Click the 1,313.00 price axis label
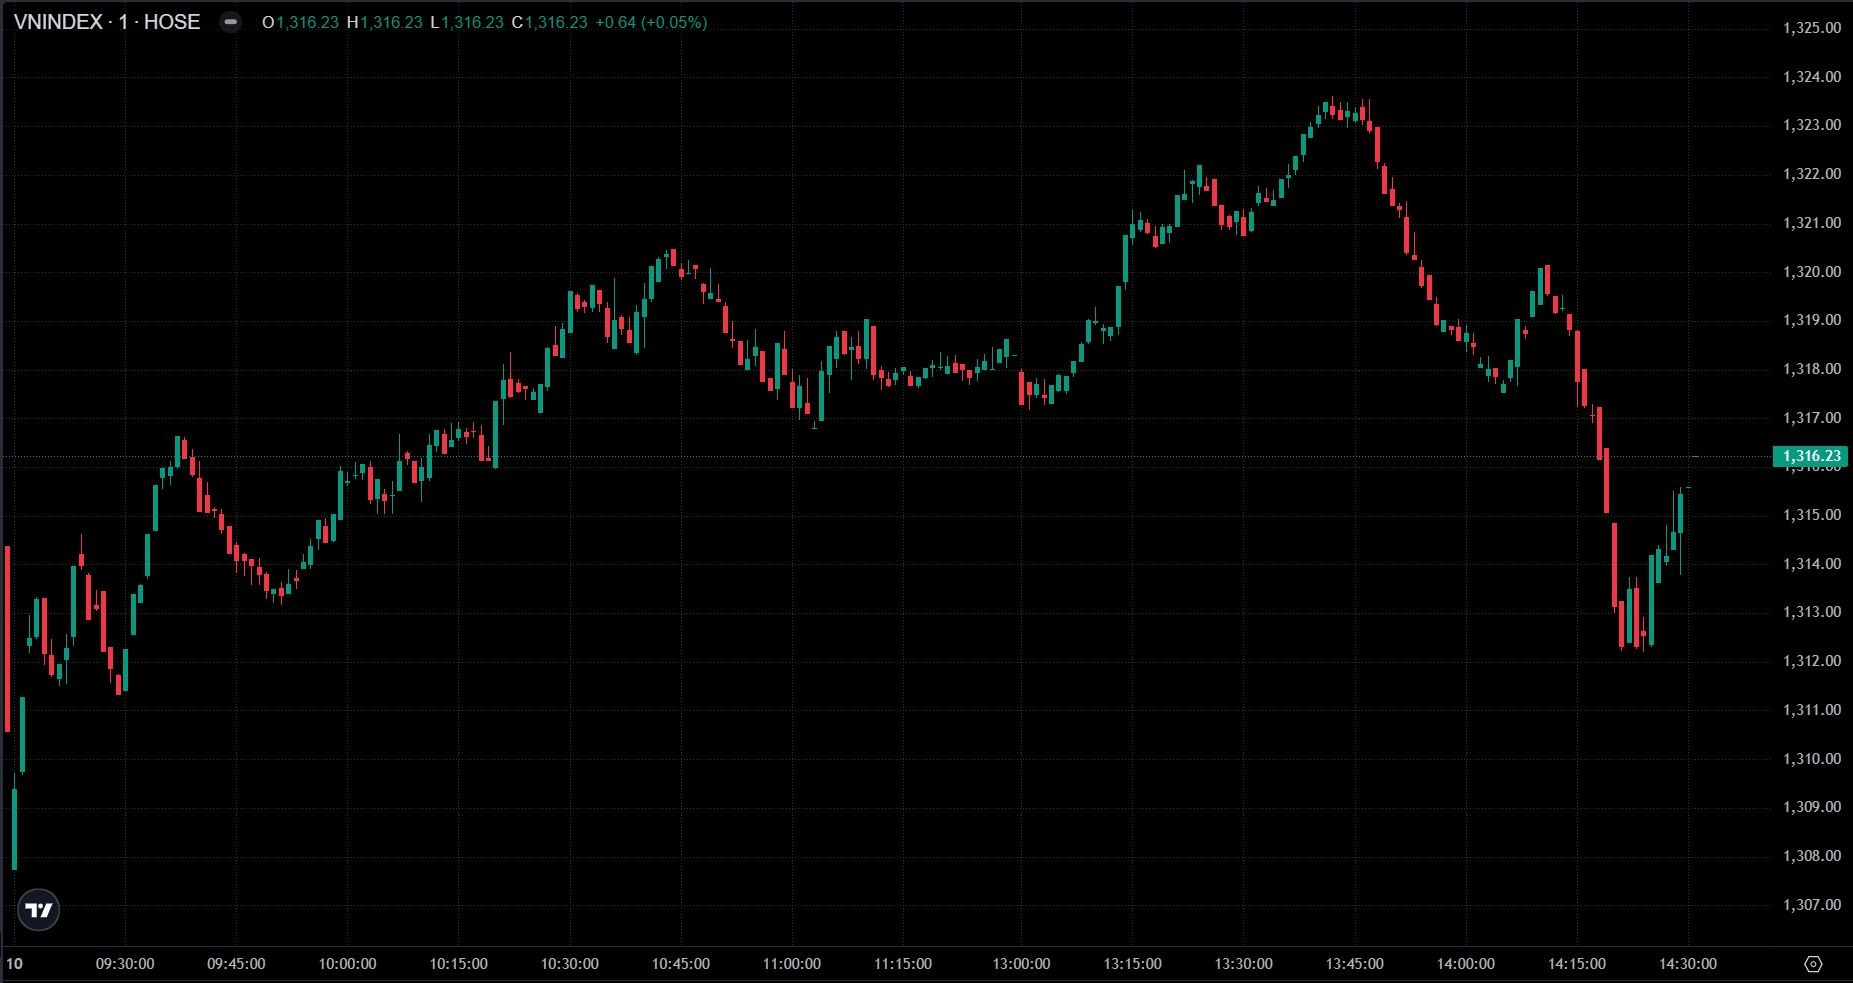1853x983 pixels. pos(1812,612)
